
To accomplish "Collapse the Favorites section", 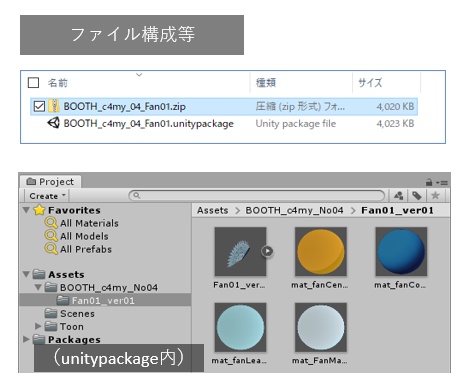I will [x=26, y=210].
